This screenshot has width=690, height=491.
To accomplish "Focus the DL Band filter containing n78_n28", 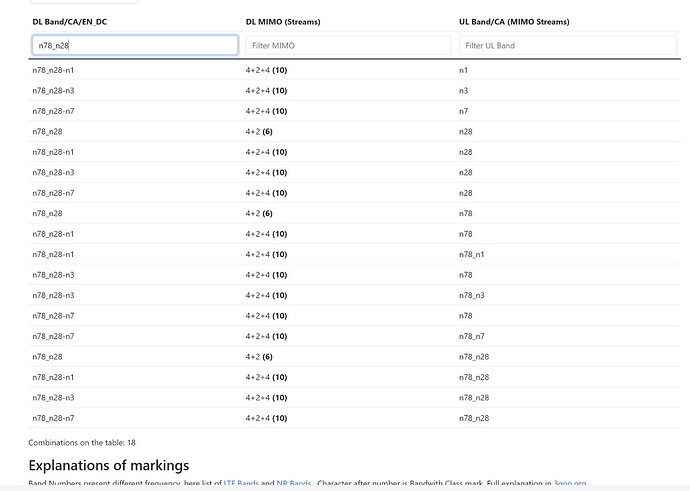I will 135,45.
